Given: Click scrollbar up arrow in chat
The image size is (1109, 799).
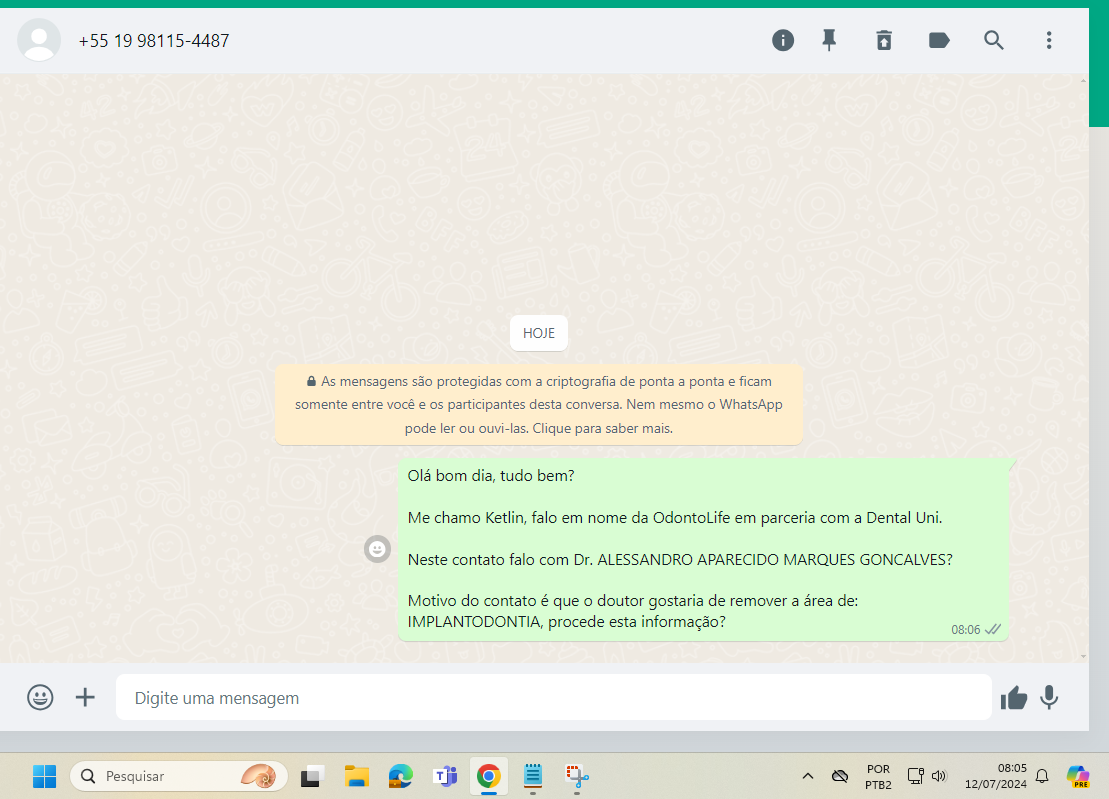Looking at the screenshot, I should tap(1084, 81).
